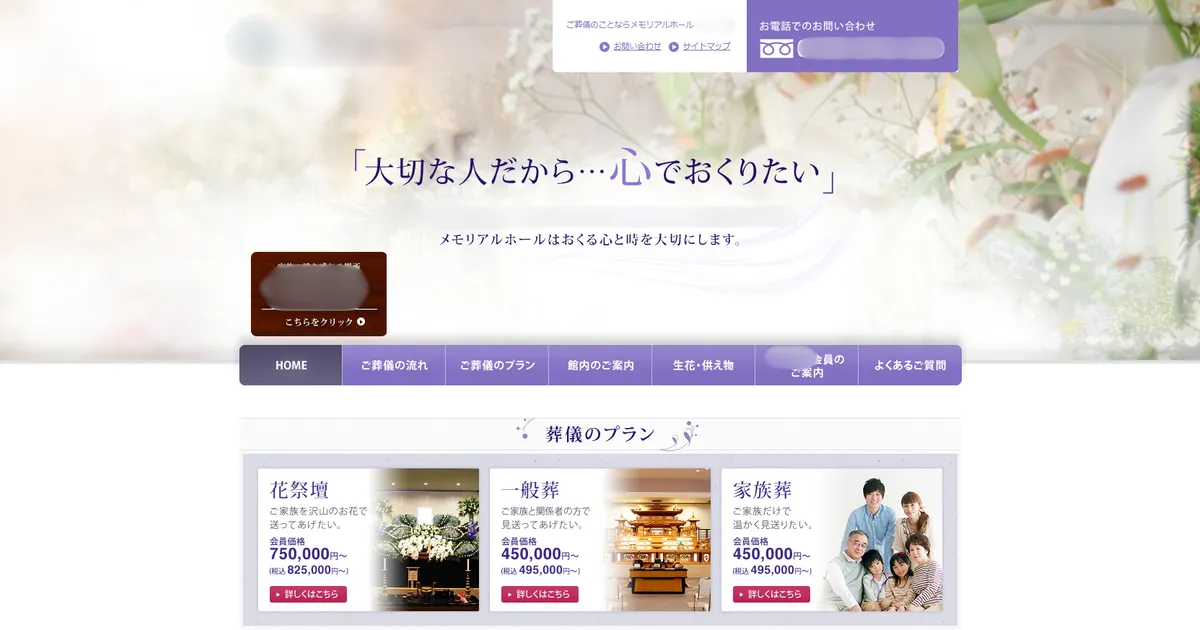Open the よくあるご質問 navigation item
The image size is (1200, 630).
coord(911,364)
